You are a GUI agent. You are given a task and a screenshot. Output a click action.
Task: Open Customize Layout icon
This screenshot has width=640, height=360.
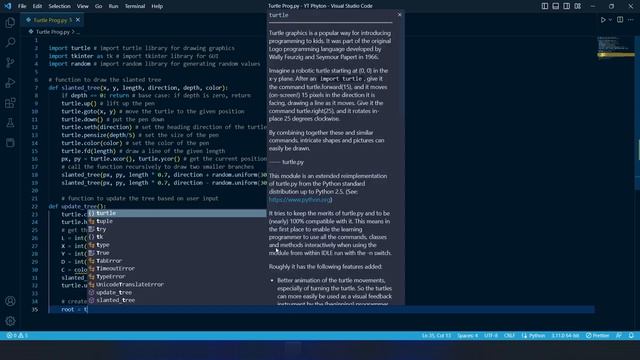click(x=578, y=6)
